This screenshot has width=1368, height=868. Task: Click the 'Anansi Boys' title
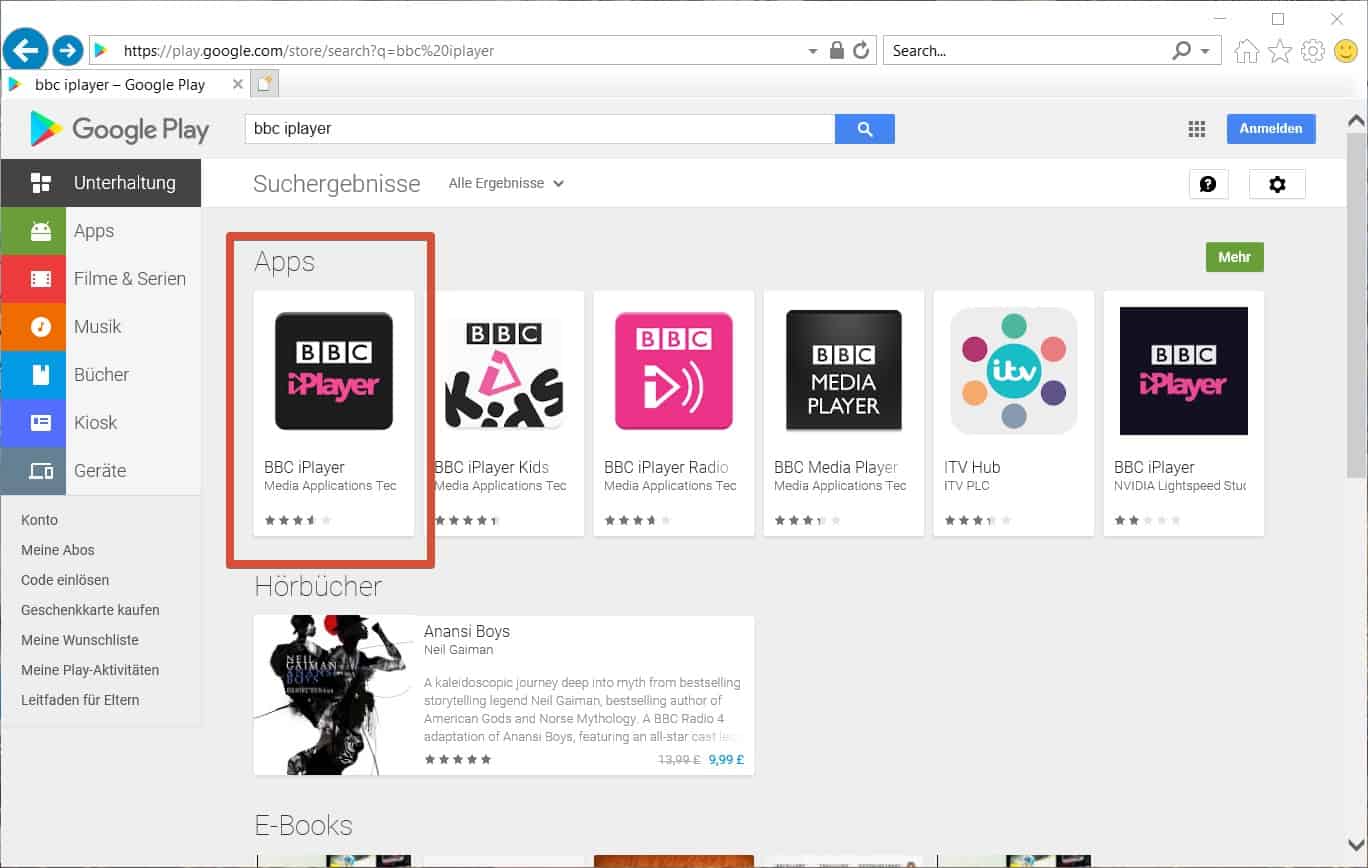pyautogui.click(x=467, y=632)
